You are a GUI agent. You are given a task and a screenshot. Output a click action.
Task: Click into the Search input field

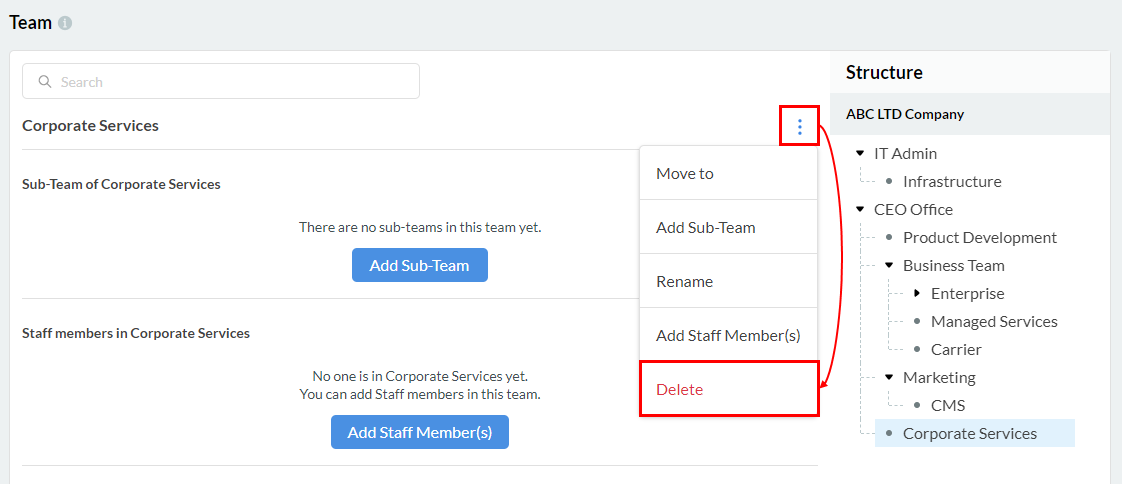coord(230,82)
